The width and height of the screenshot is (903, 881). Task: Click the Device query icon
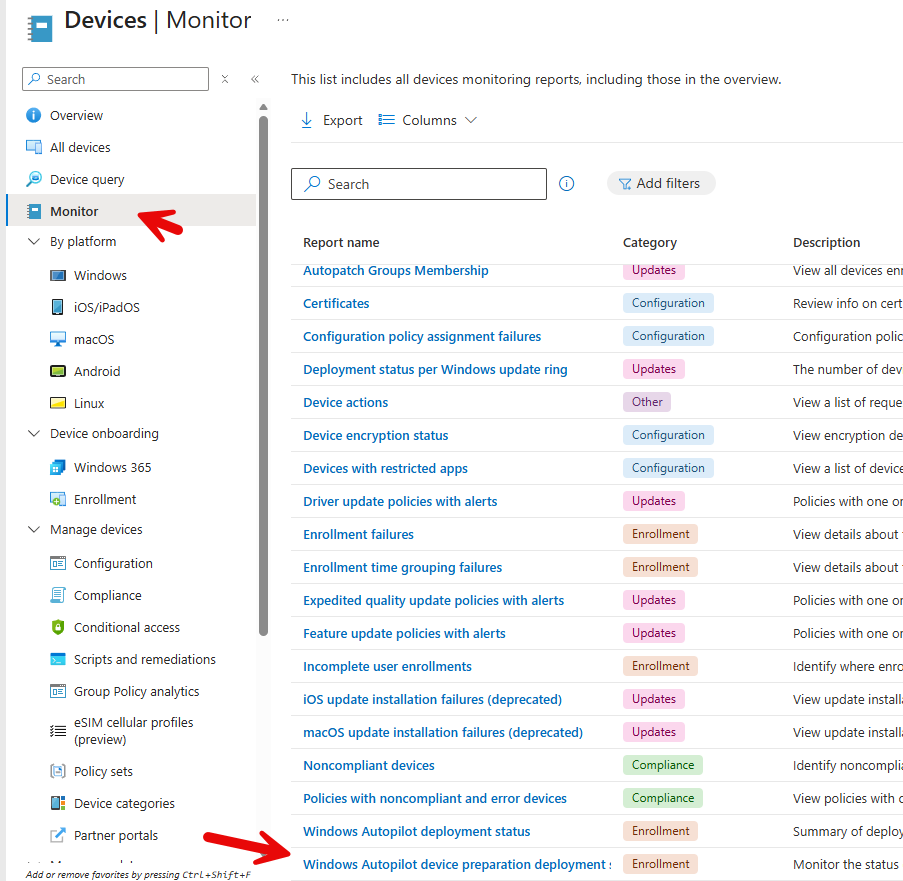(x=34, y=179)
